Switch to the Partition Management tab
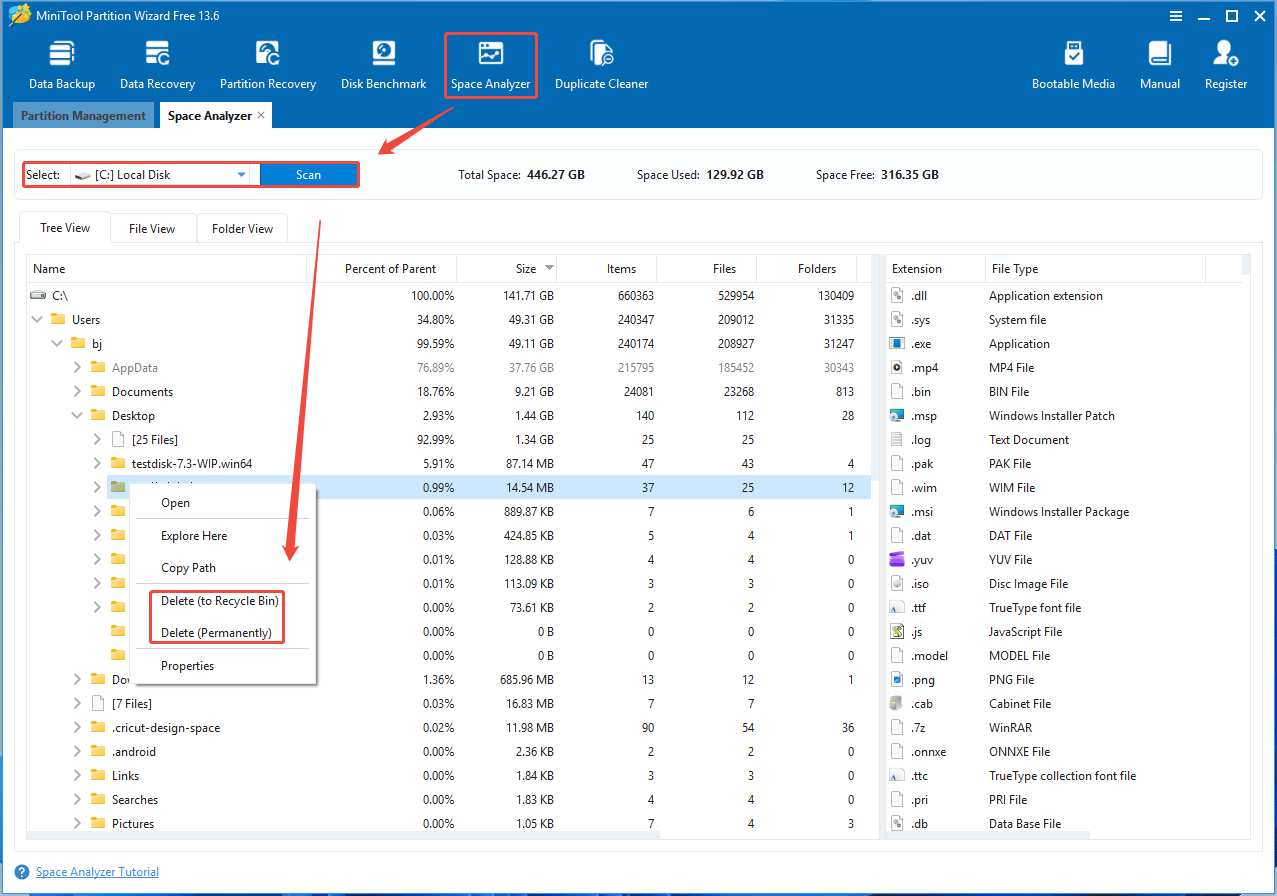This screenshot has height=896, width=1277. click(x=83, y=115)
